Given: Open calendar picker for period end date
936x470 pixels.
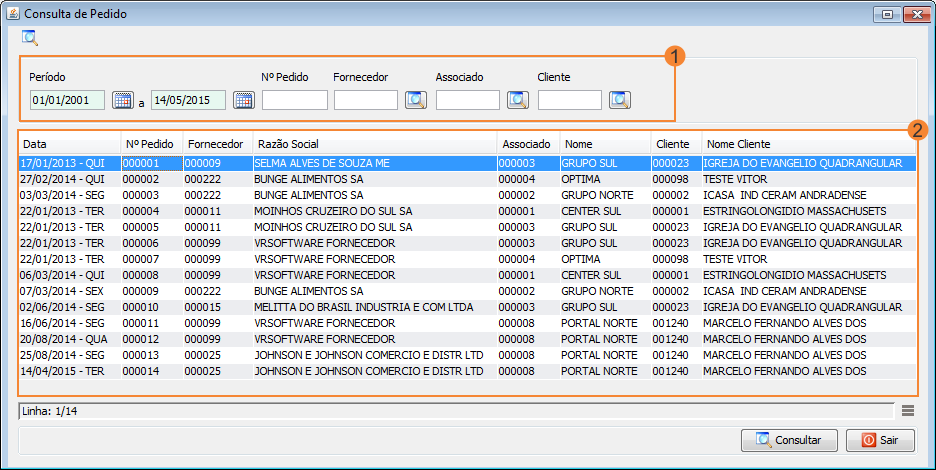Looking at the screenshot, I should [243, 100].
